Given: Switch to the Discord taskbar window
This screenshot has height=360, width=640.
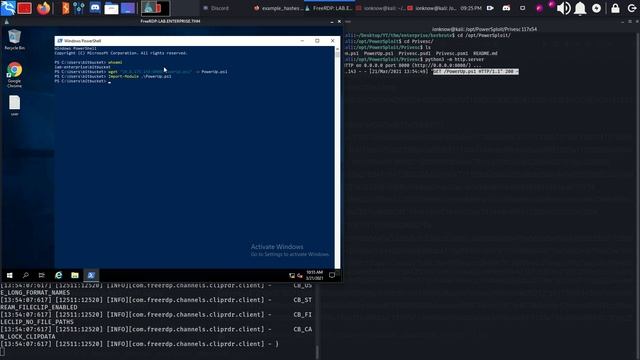Looking at the screenshot, I should [216, 8].
